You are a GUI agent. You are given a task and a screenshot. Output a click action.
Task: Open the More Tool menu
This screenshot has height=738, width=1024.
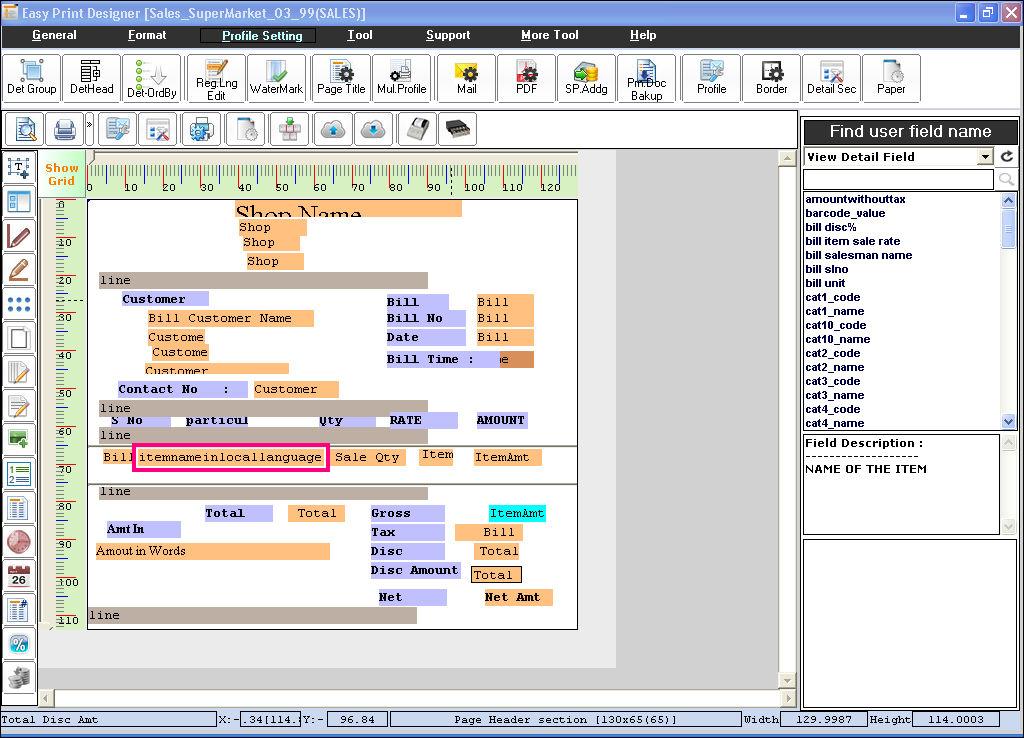[549, 35]
